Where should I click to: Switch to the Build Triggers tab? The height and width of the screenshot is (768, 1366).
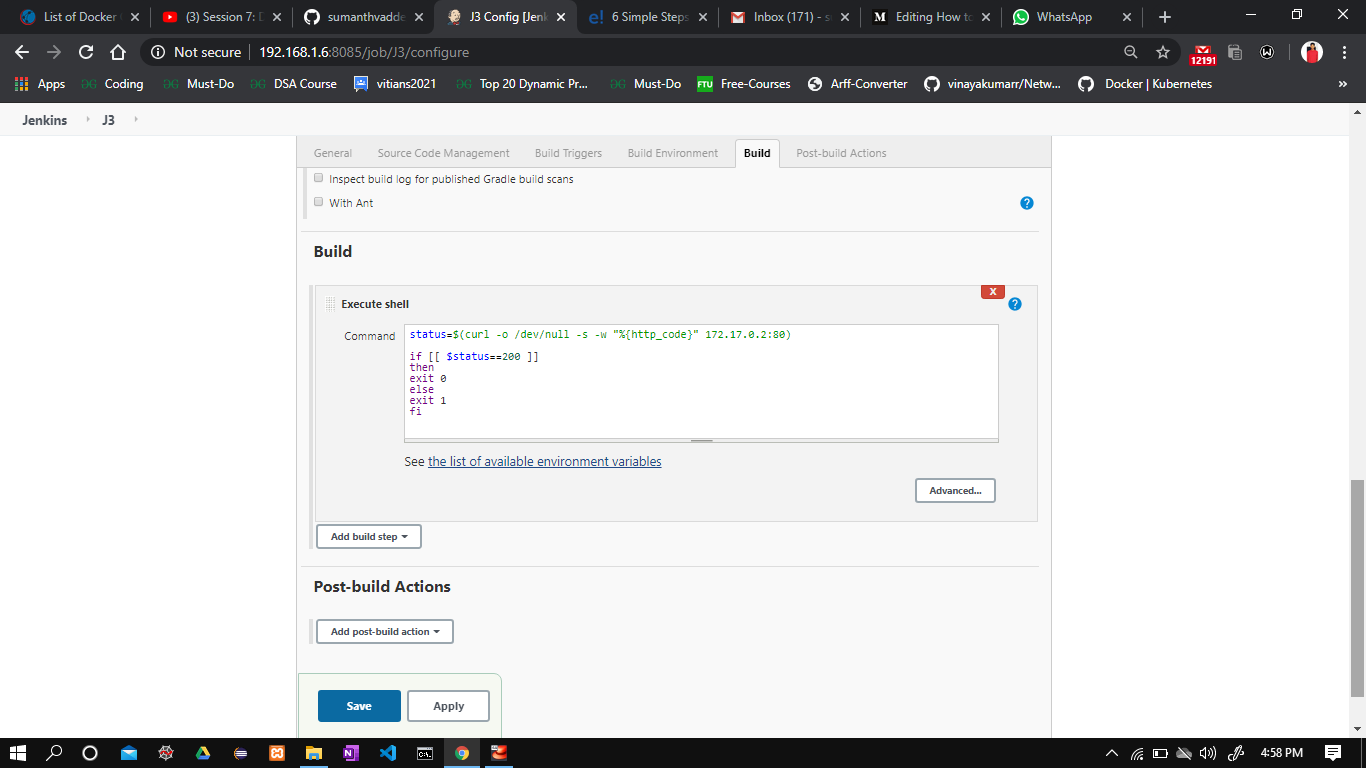(568, 153)
